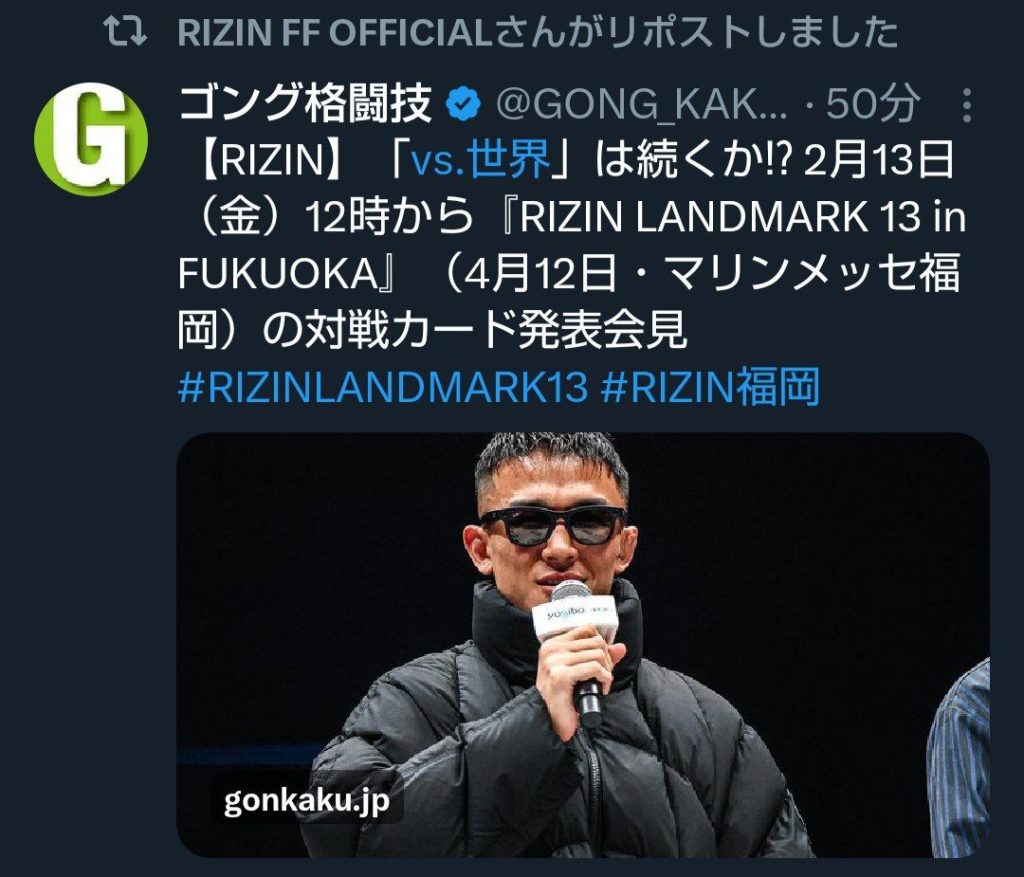Open the @GONG_KAK handle
Screen dimensions: 1024x877
(641, 104)
